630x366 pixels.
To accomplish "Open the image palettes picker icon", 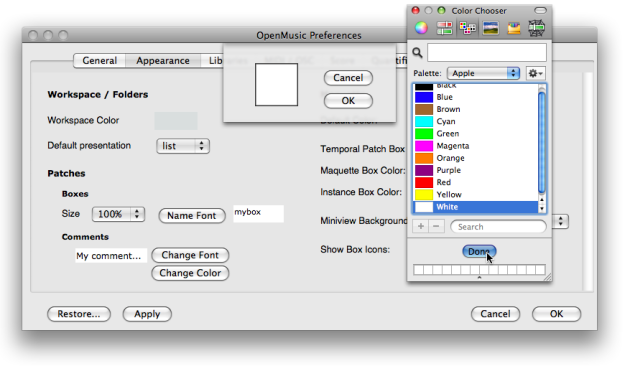I will pyautogui.click(x=491, y=28).
